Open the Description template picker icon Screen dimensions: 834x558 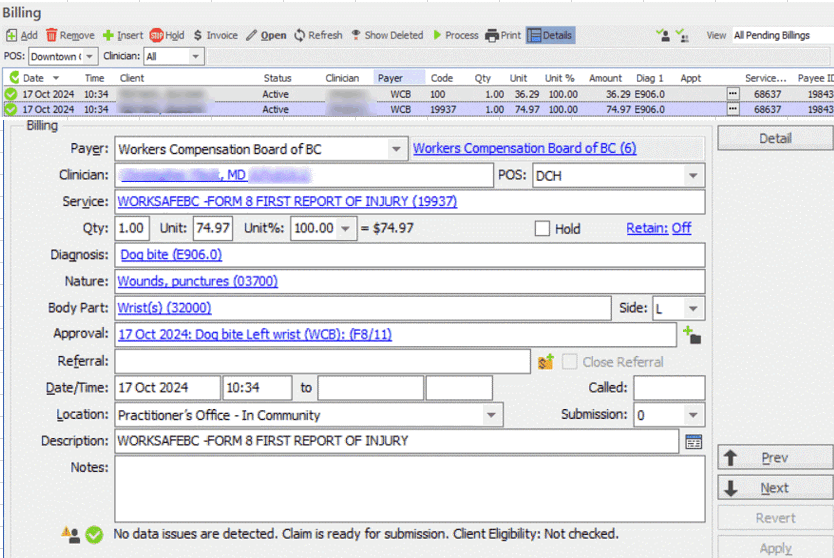(x=693, y=441)
